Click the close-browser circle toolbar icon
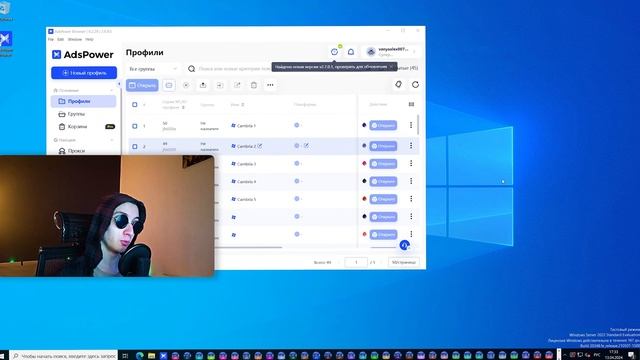 click(x=186, y=85)
